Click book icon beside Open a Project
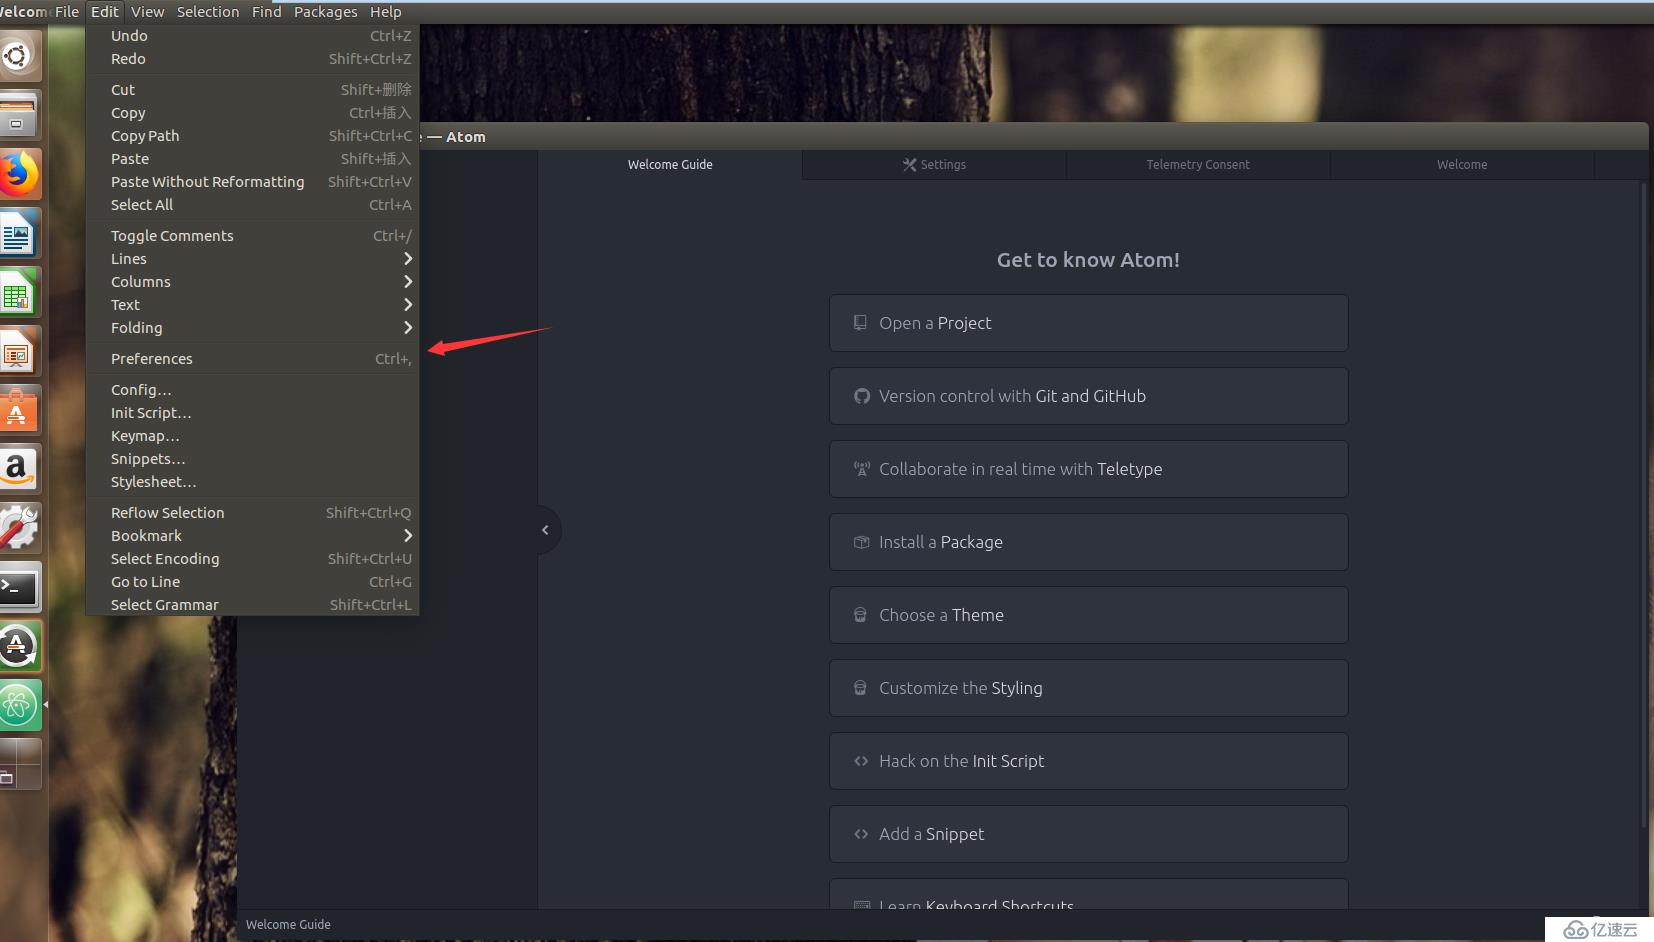The width and height of the screenshot is (1654, 942). [x=860, y=323]
